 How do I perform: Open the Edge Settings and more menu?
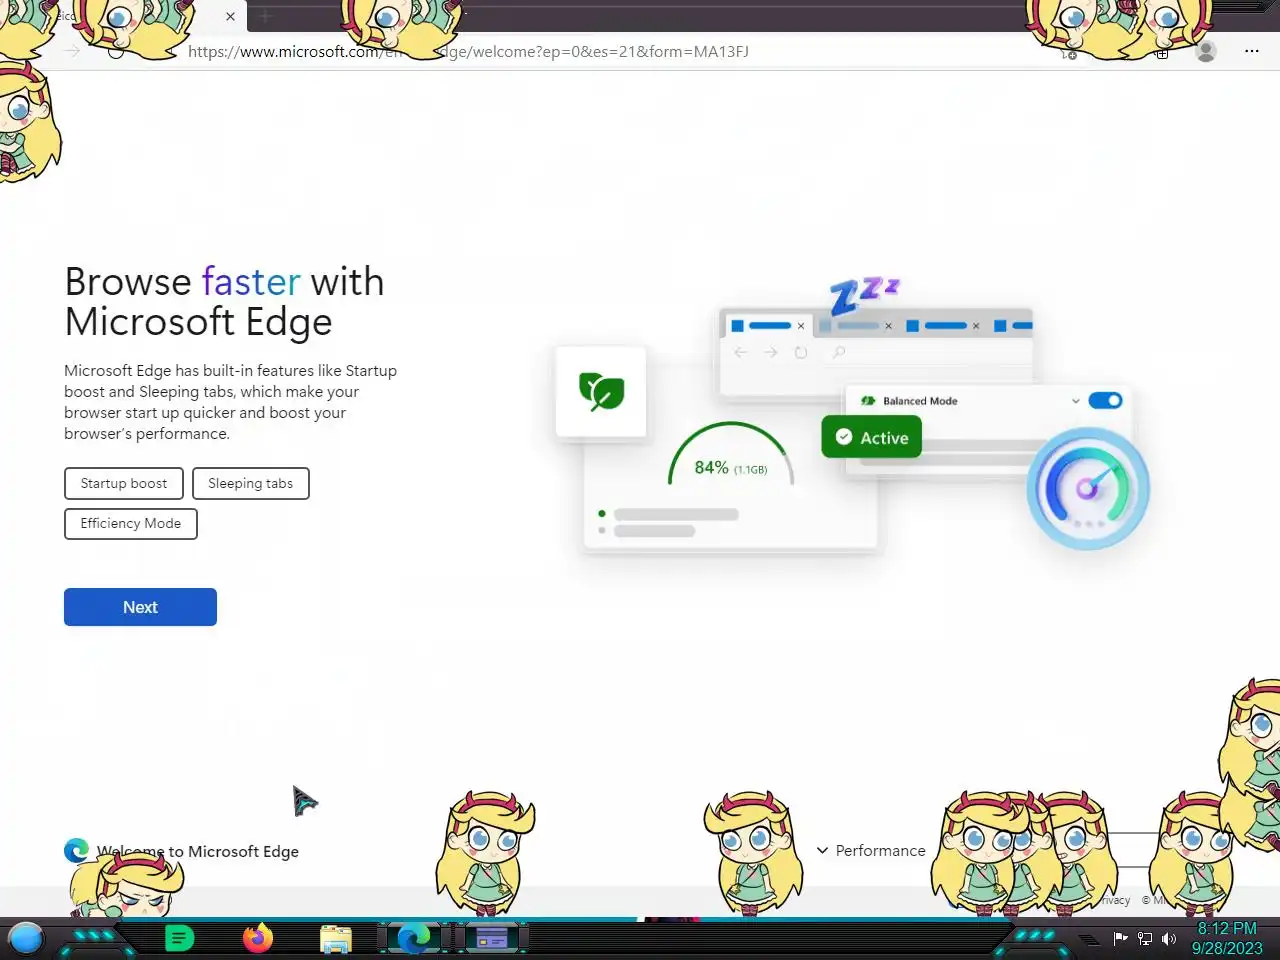click(x=1252, y=51)
